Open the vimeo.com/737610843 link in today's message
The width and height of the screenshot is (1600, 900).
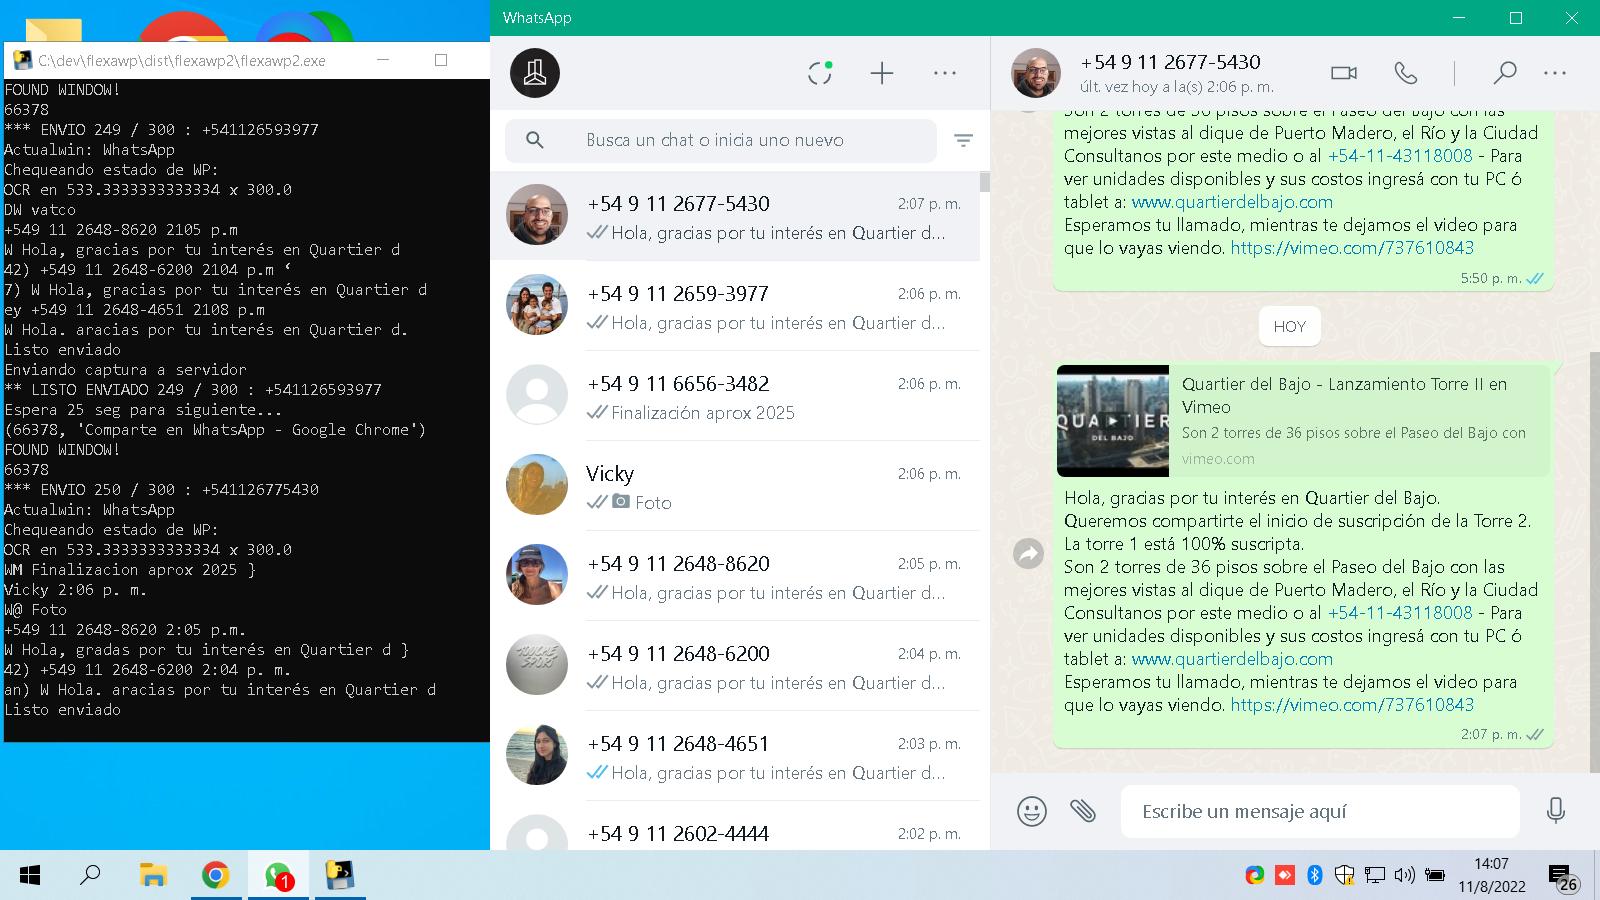tap(1352, 705)
